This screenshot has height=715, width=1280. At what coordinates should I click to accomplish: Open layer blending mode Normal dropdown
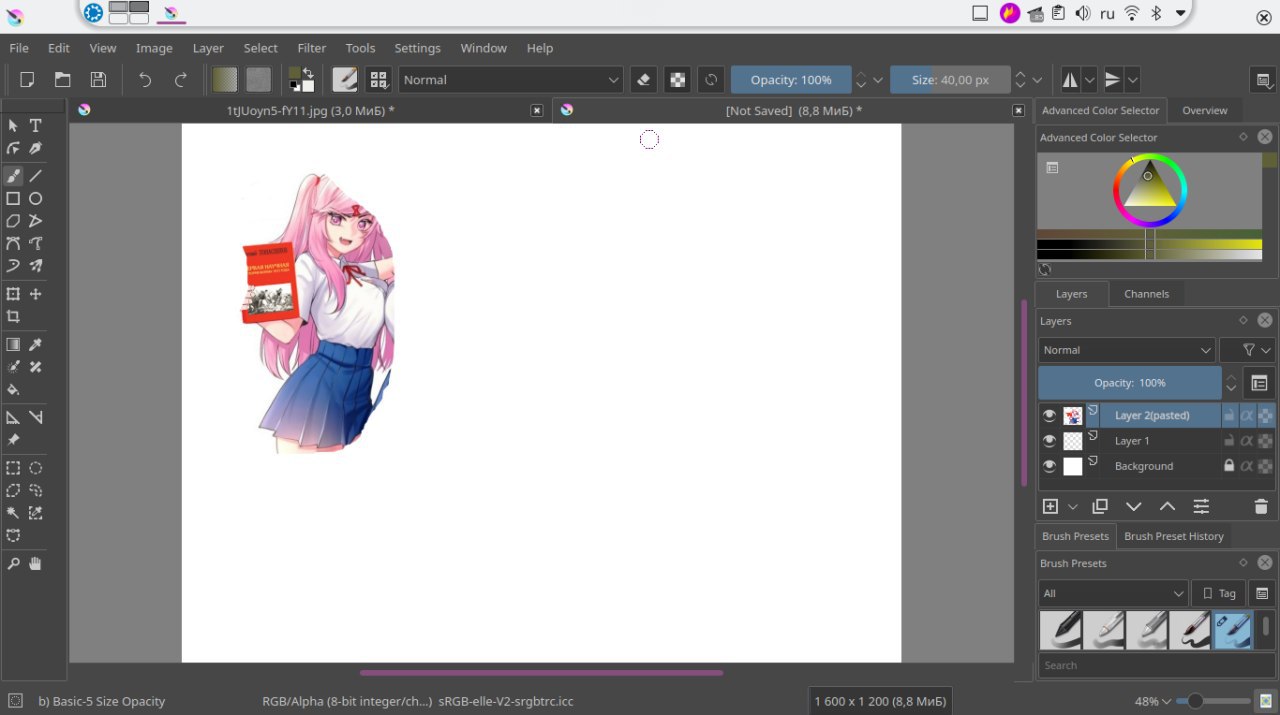1126,350
